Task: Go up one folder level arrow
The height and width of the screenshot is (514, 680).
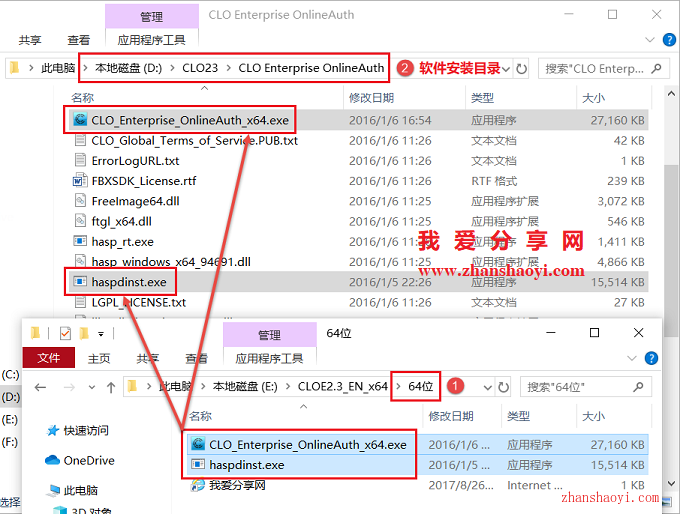Action: 111,387
